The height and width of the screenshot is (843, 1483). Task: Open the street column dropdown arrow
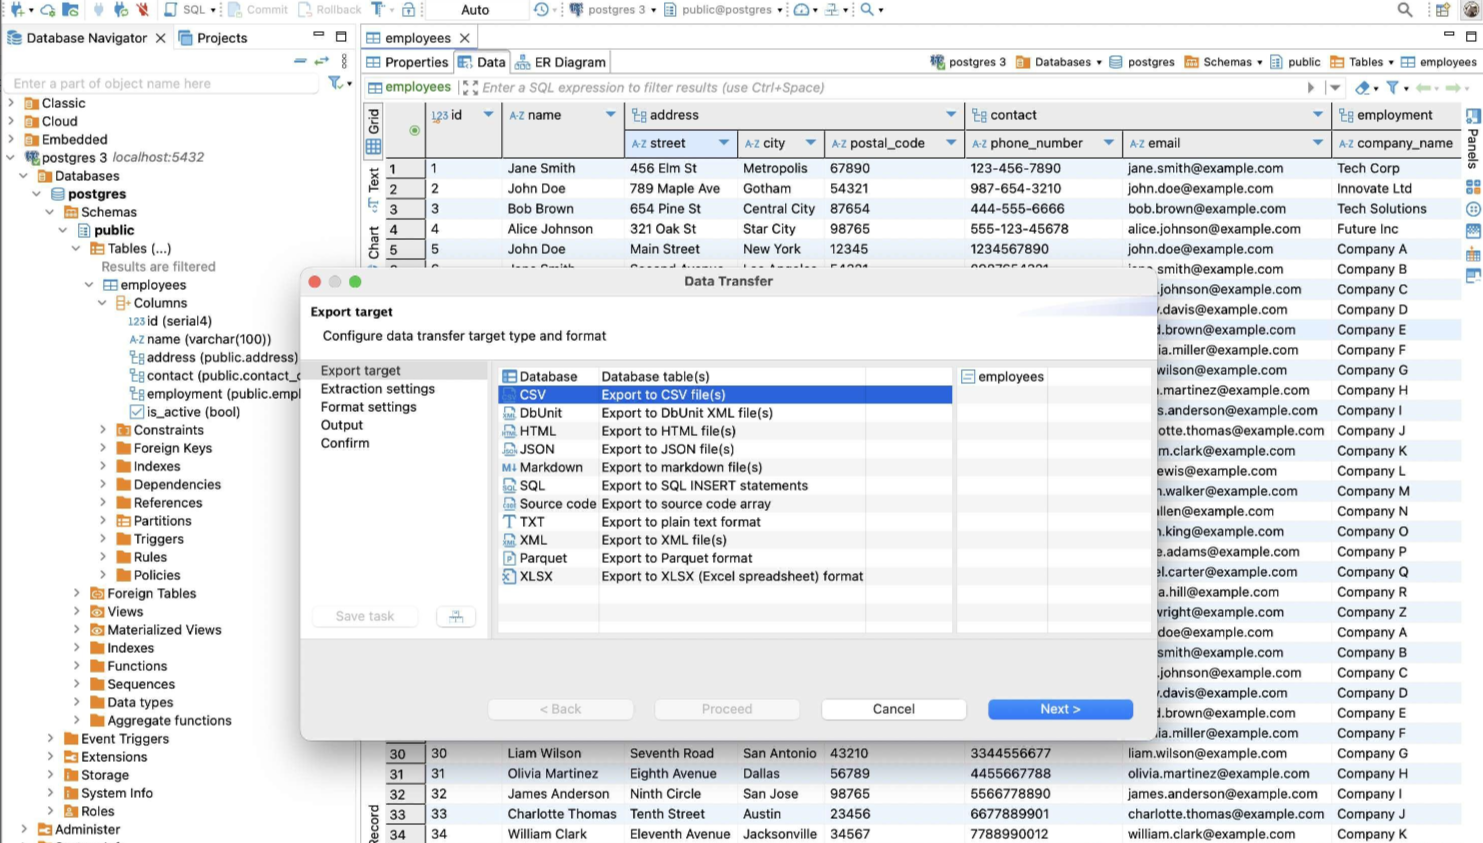pyautogui.click(x=723, y=143)
